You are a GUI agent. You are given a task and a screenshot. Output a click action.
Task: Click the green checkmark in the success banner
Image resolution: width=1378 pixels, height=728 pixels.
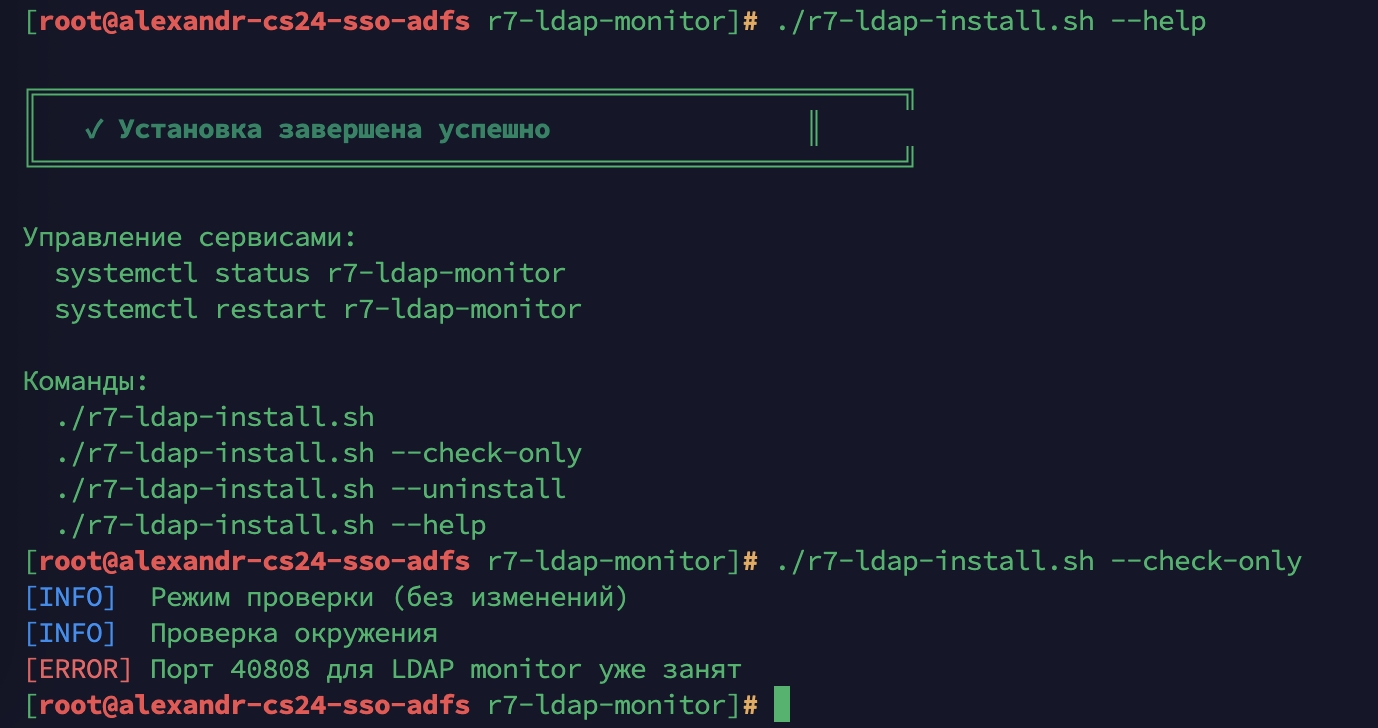click(94, 130)
